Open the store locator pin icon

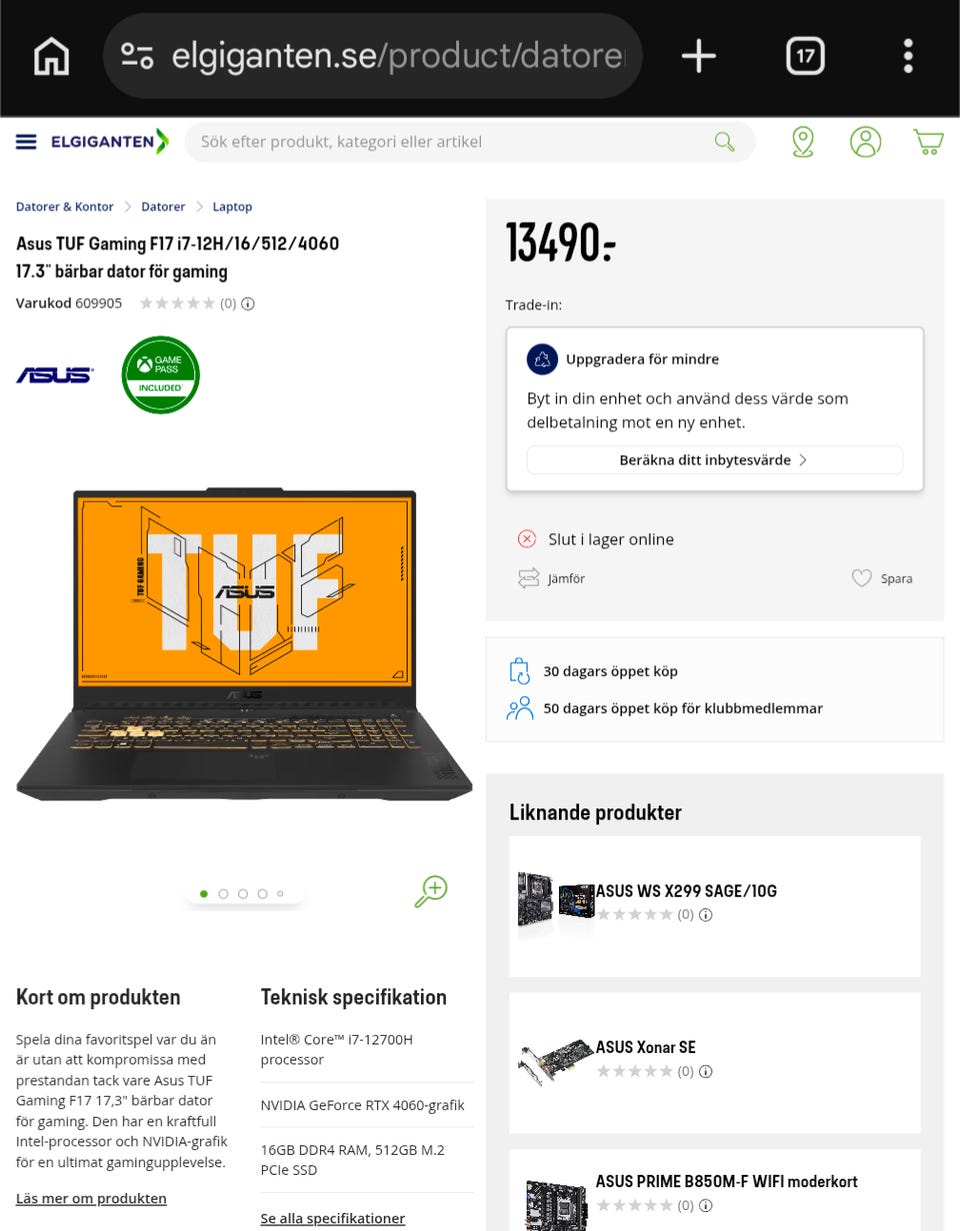tap(803, 142)
